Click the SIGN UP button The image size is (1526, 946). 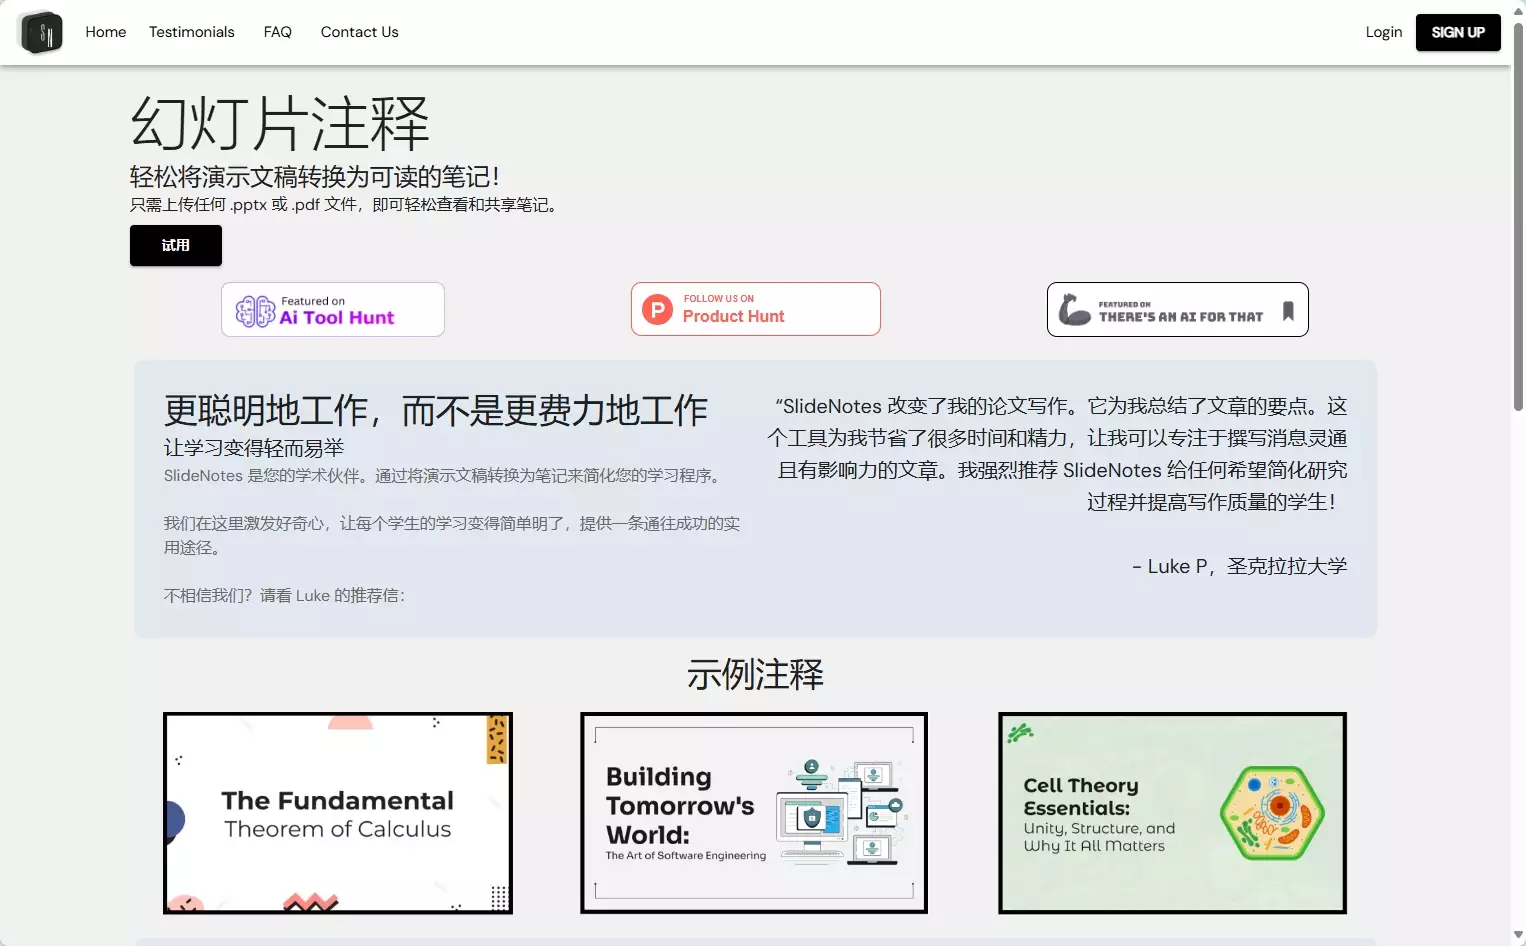tap(1458, 32)
